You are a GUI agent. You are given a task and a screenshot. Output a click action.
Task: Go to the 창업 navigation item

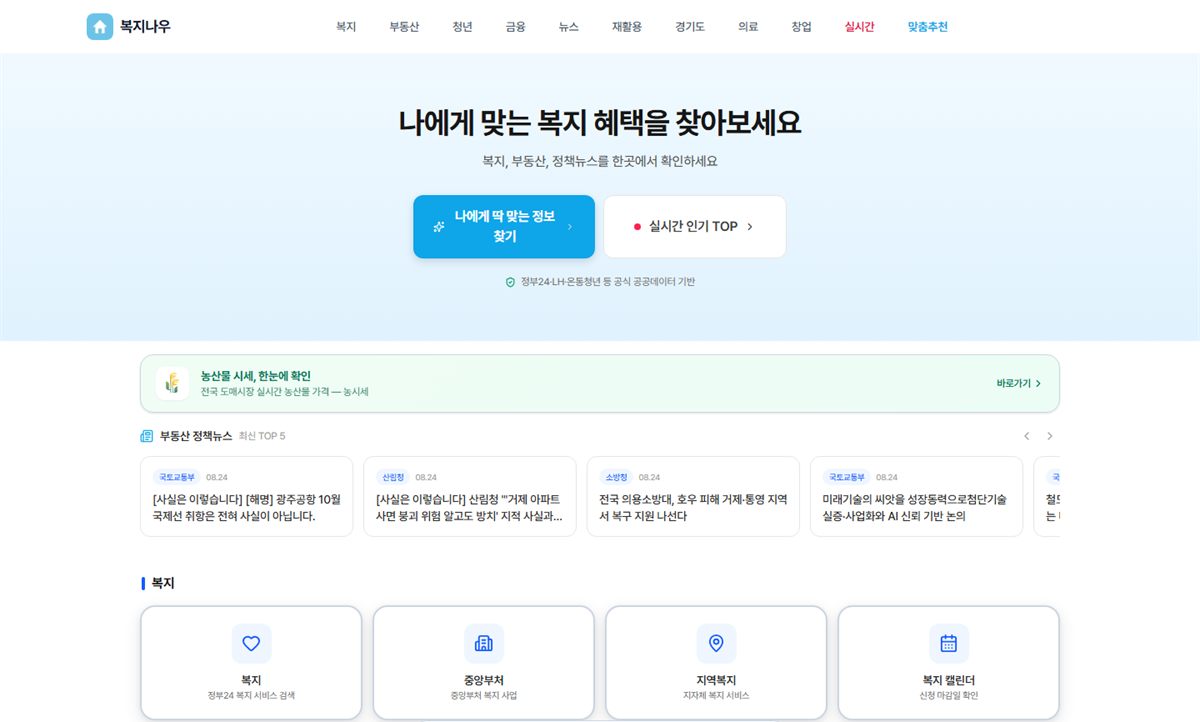(x=801, y=27)
